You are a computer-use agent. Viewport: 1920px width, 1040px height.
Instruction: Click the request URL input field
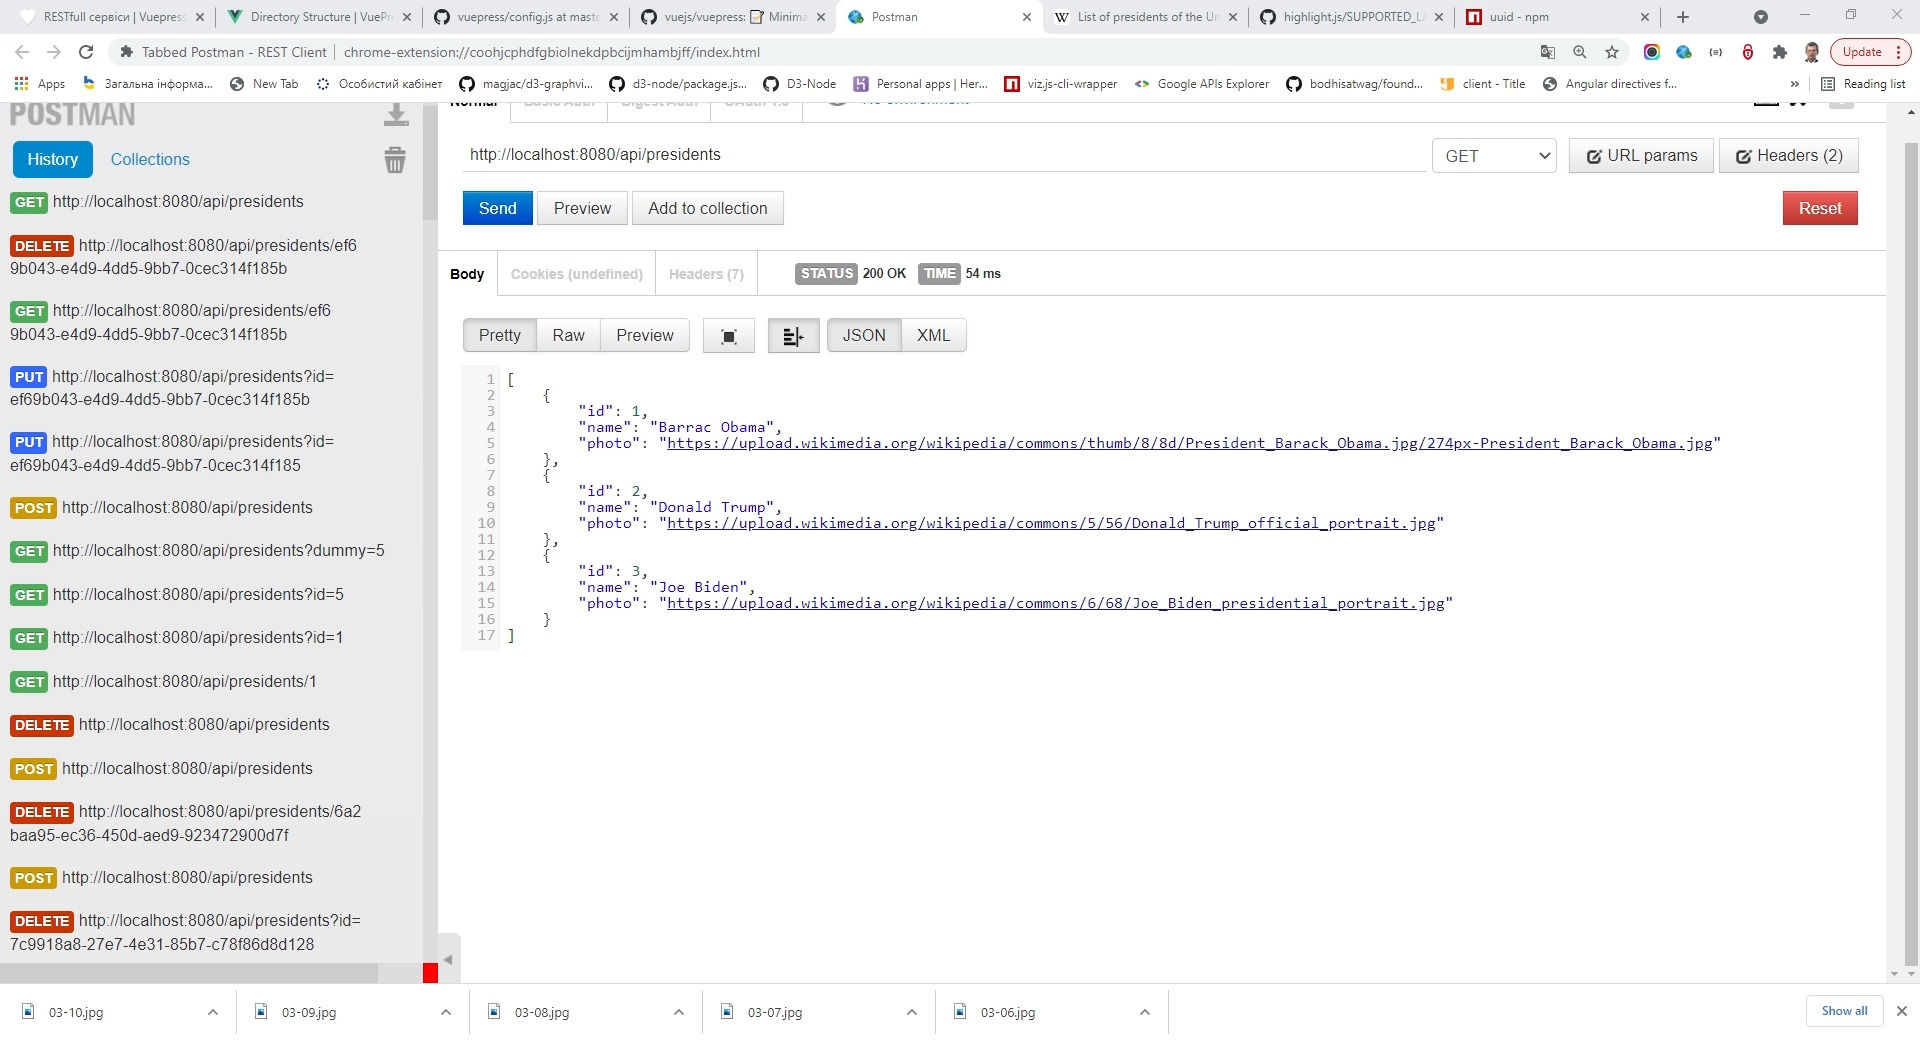click(x=945, y=155)
